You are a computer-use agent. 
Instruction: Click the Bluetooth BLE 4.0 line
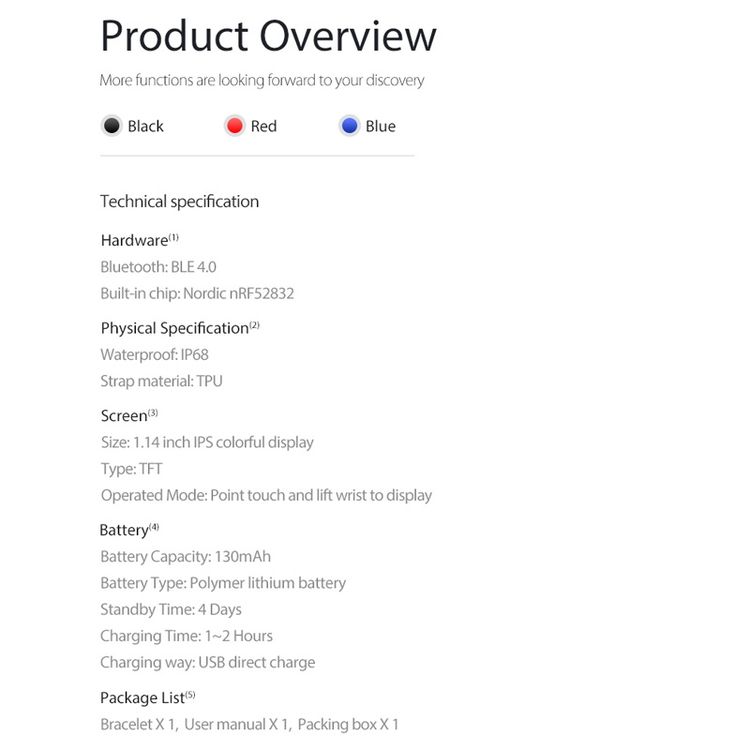pyautogui.click(x=158, y=267)
